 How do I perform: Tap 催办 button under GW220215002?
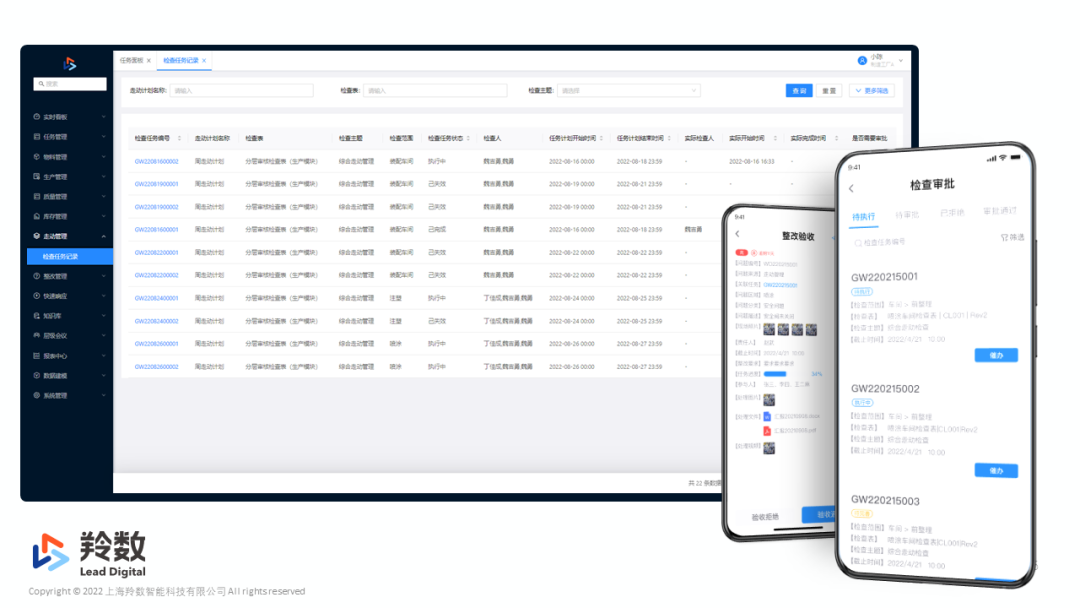tap(996, 471)
